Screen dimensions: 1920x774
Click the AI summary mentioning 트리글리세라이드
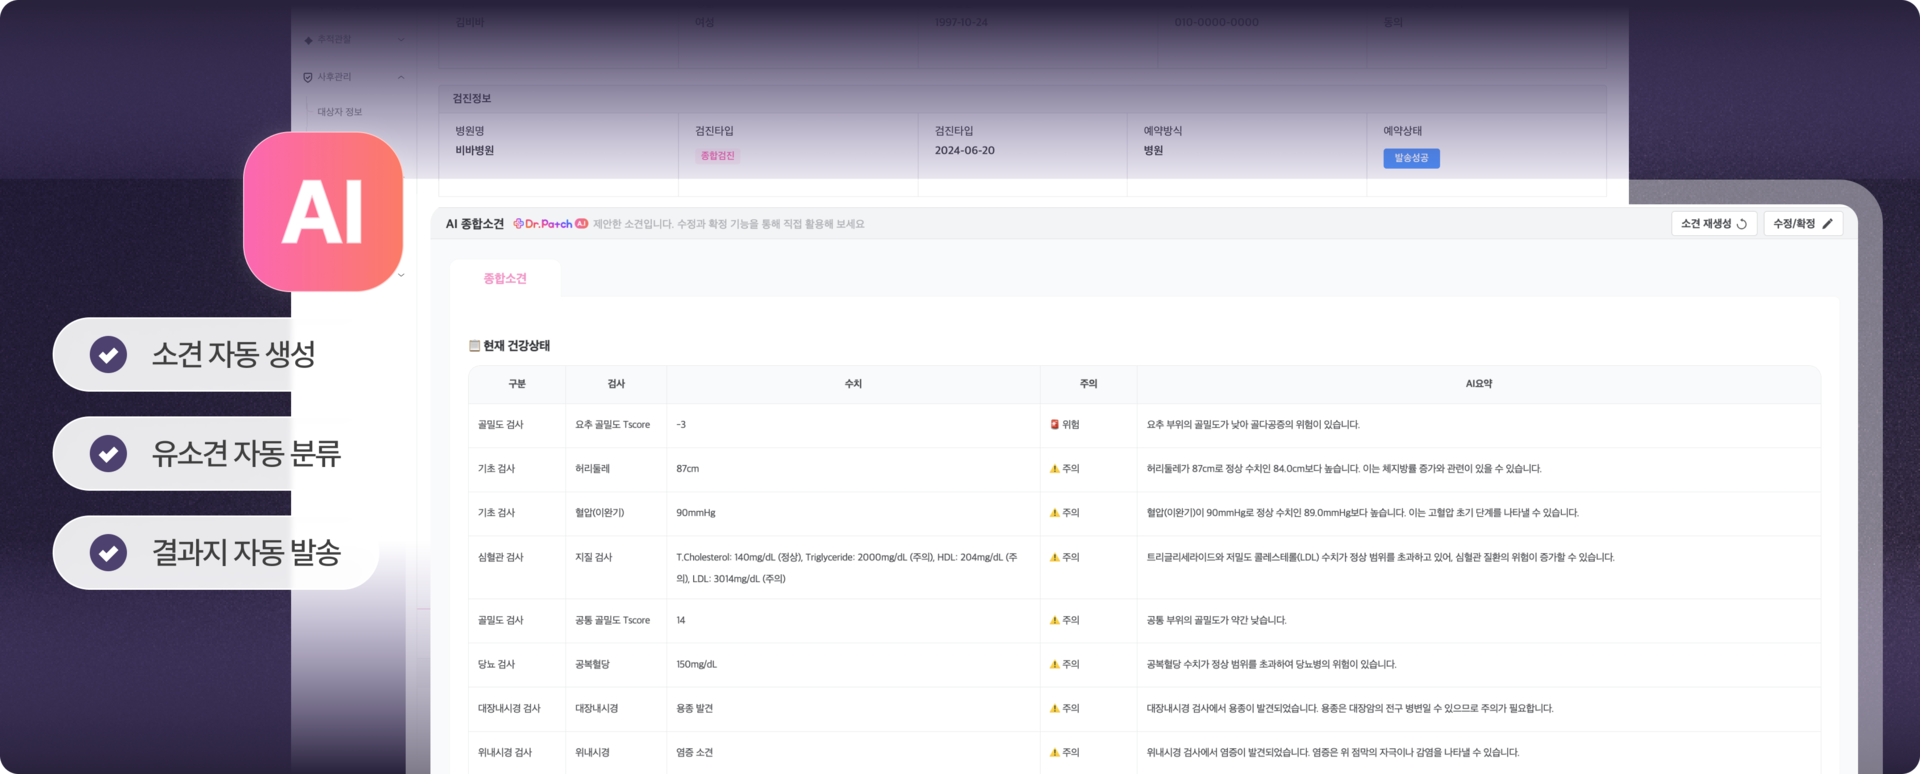(1380, 557)
